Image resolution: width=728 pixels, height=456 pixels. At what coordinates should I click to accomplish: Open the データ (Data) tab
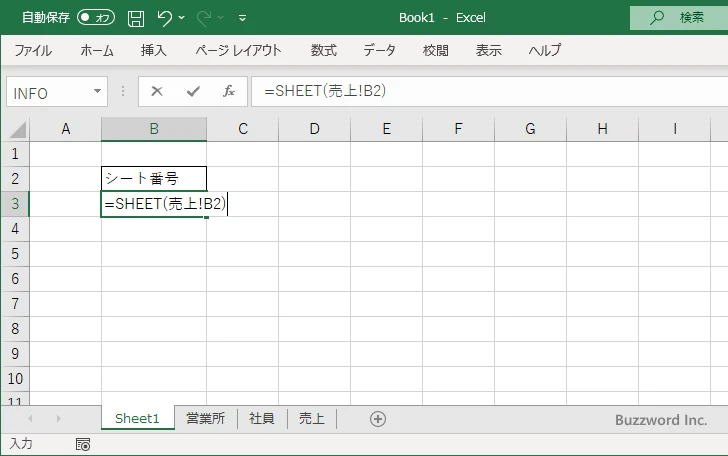[x=379, y=50]
